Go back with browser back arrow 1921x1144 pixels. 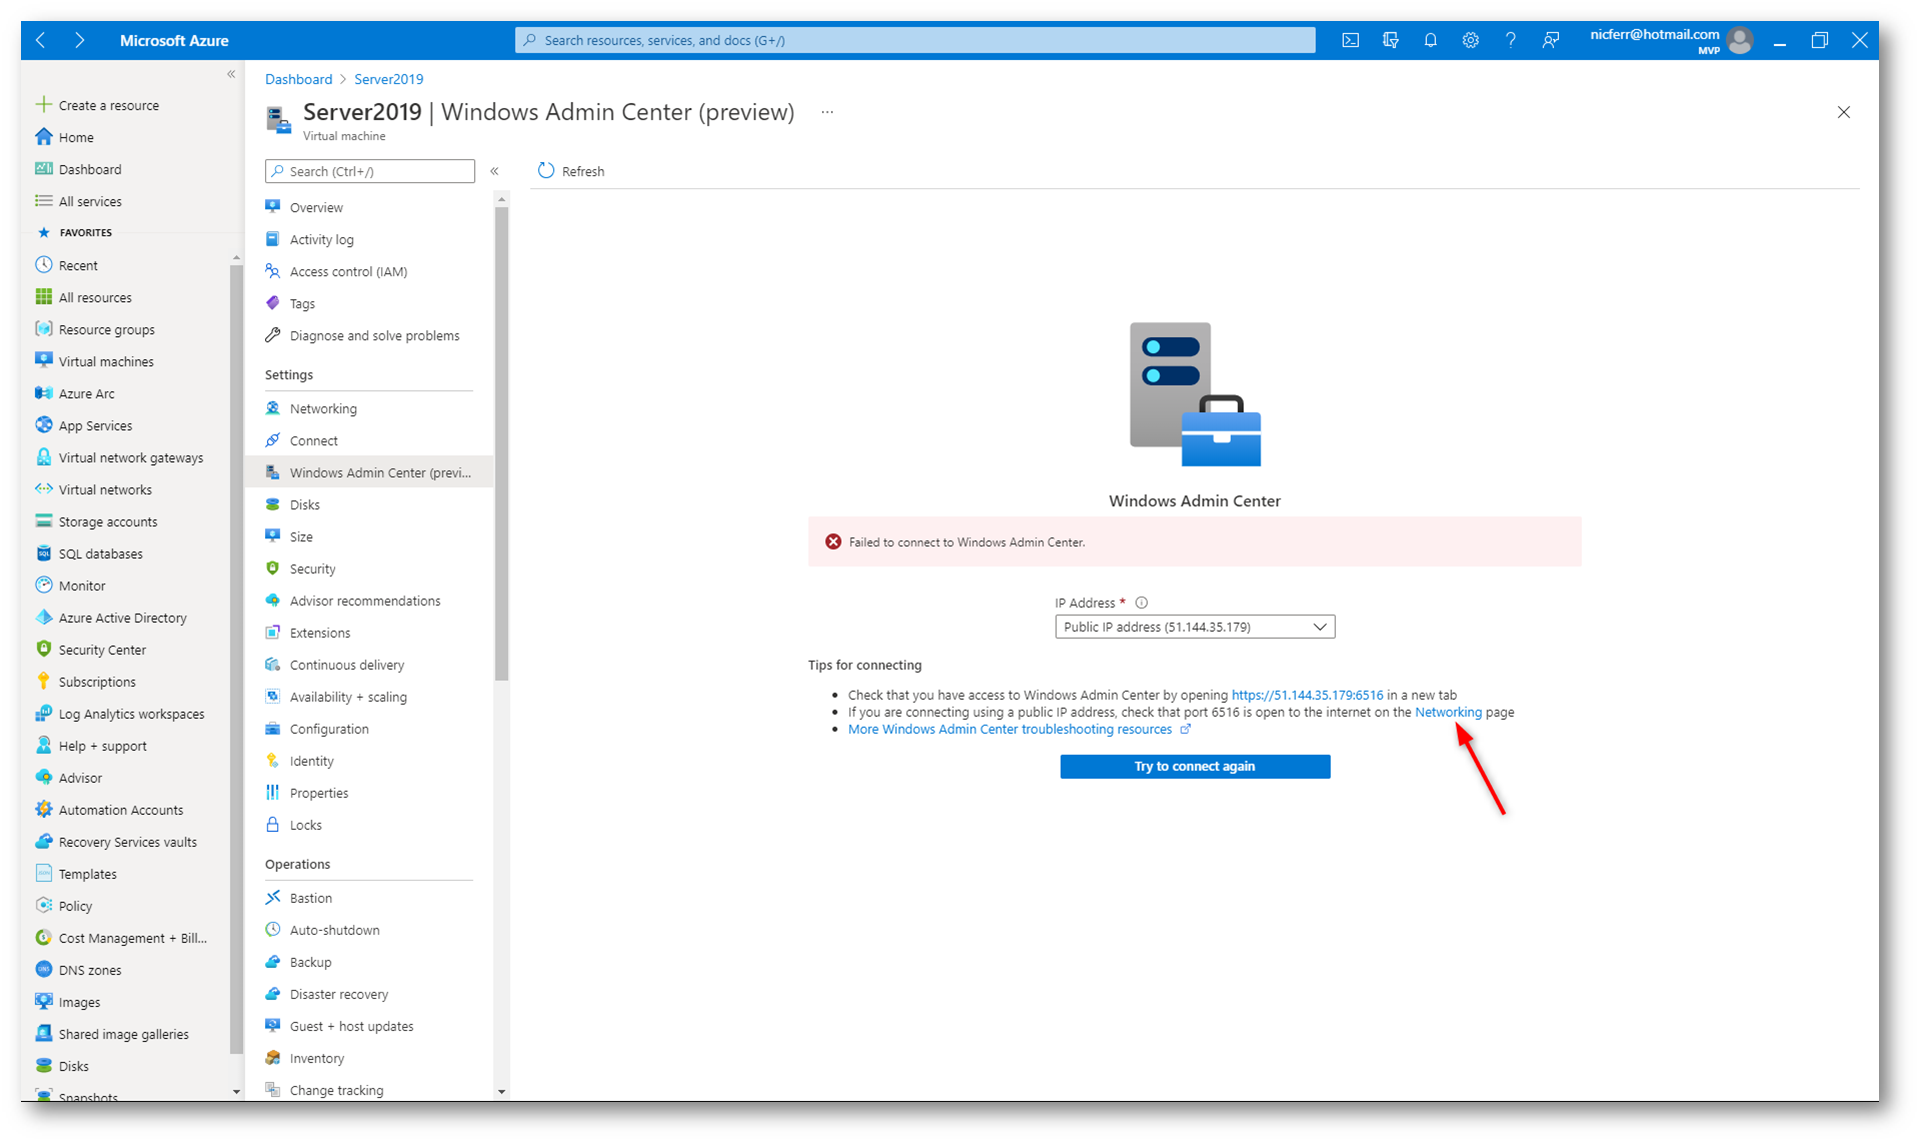click(x=41, y=40)
